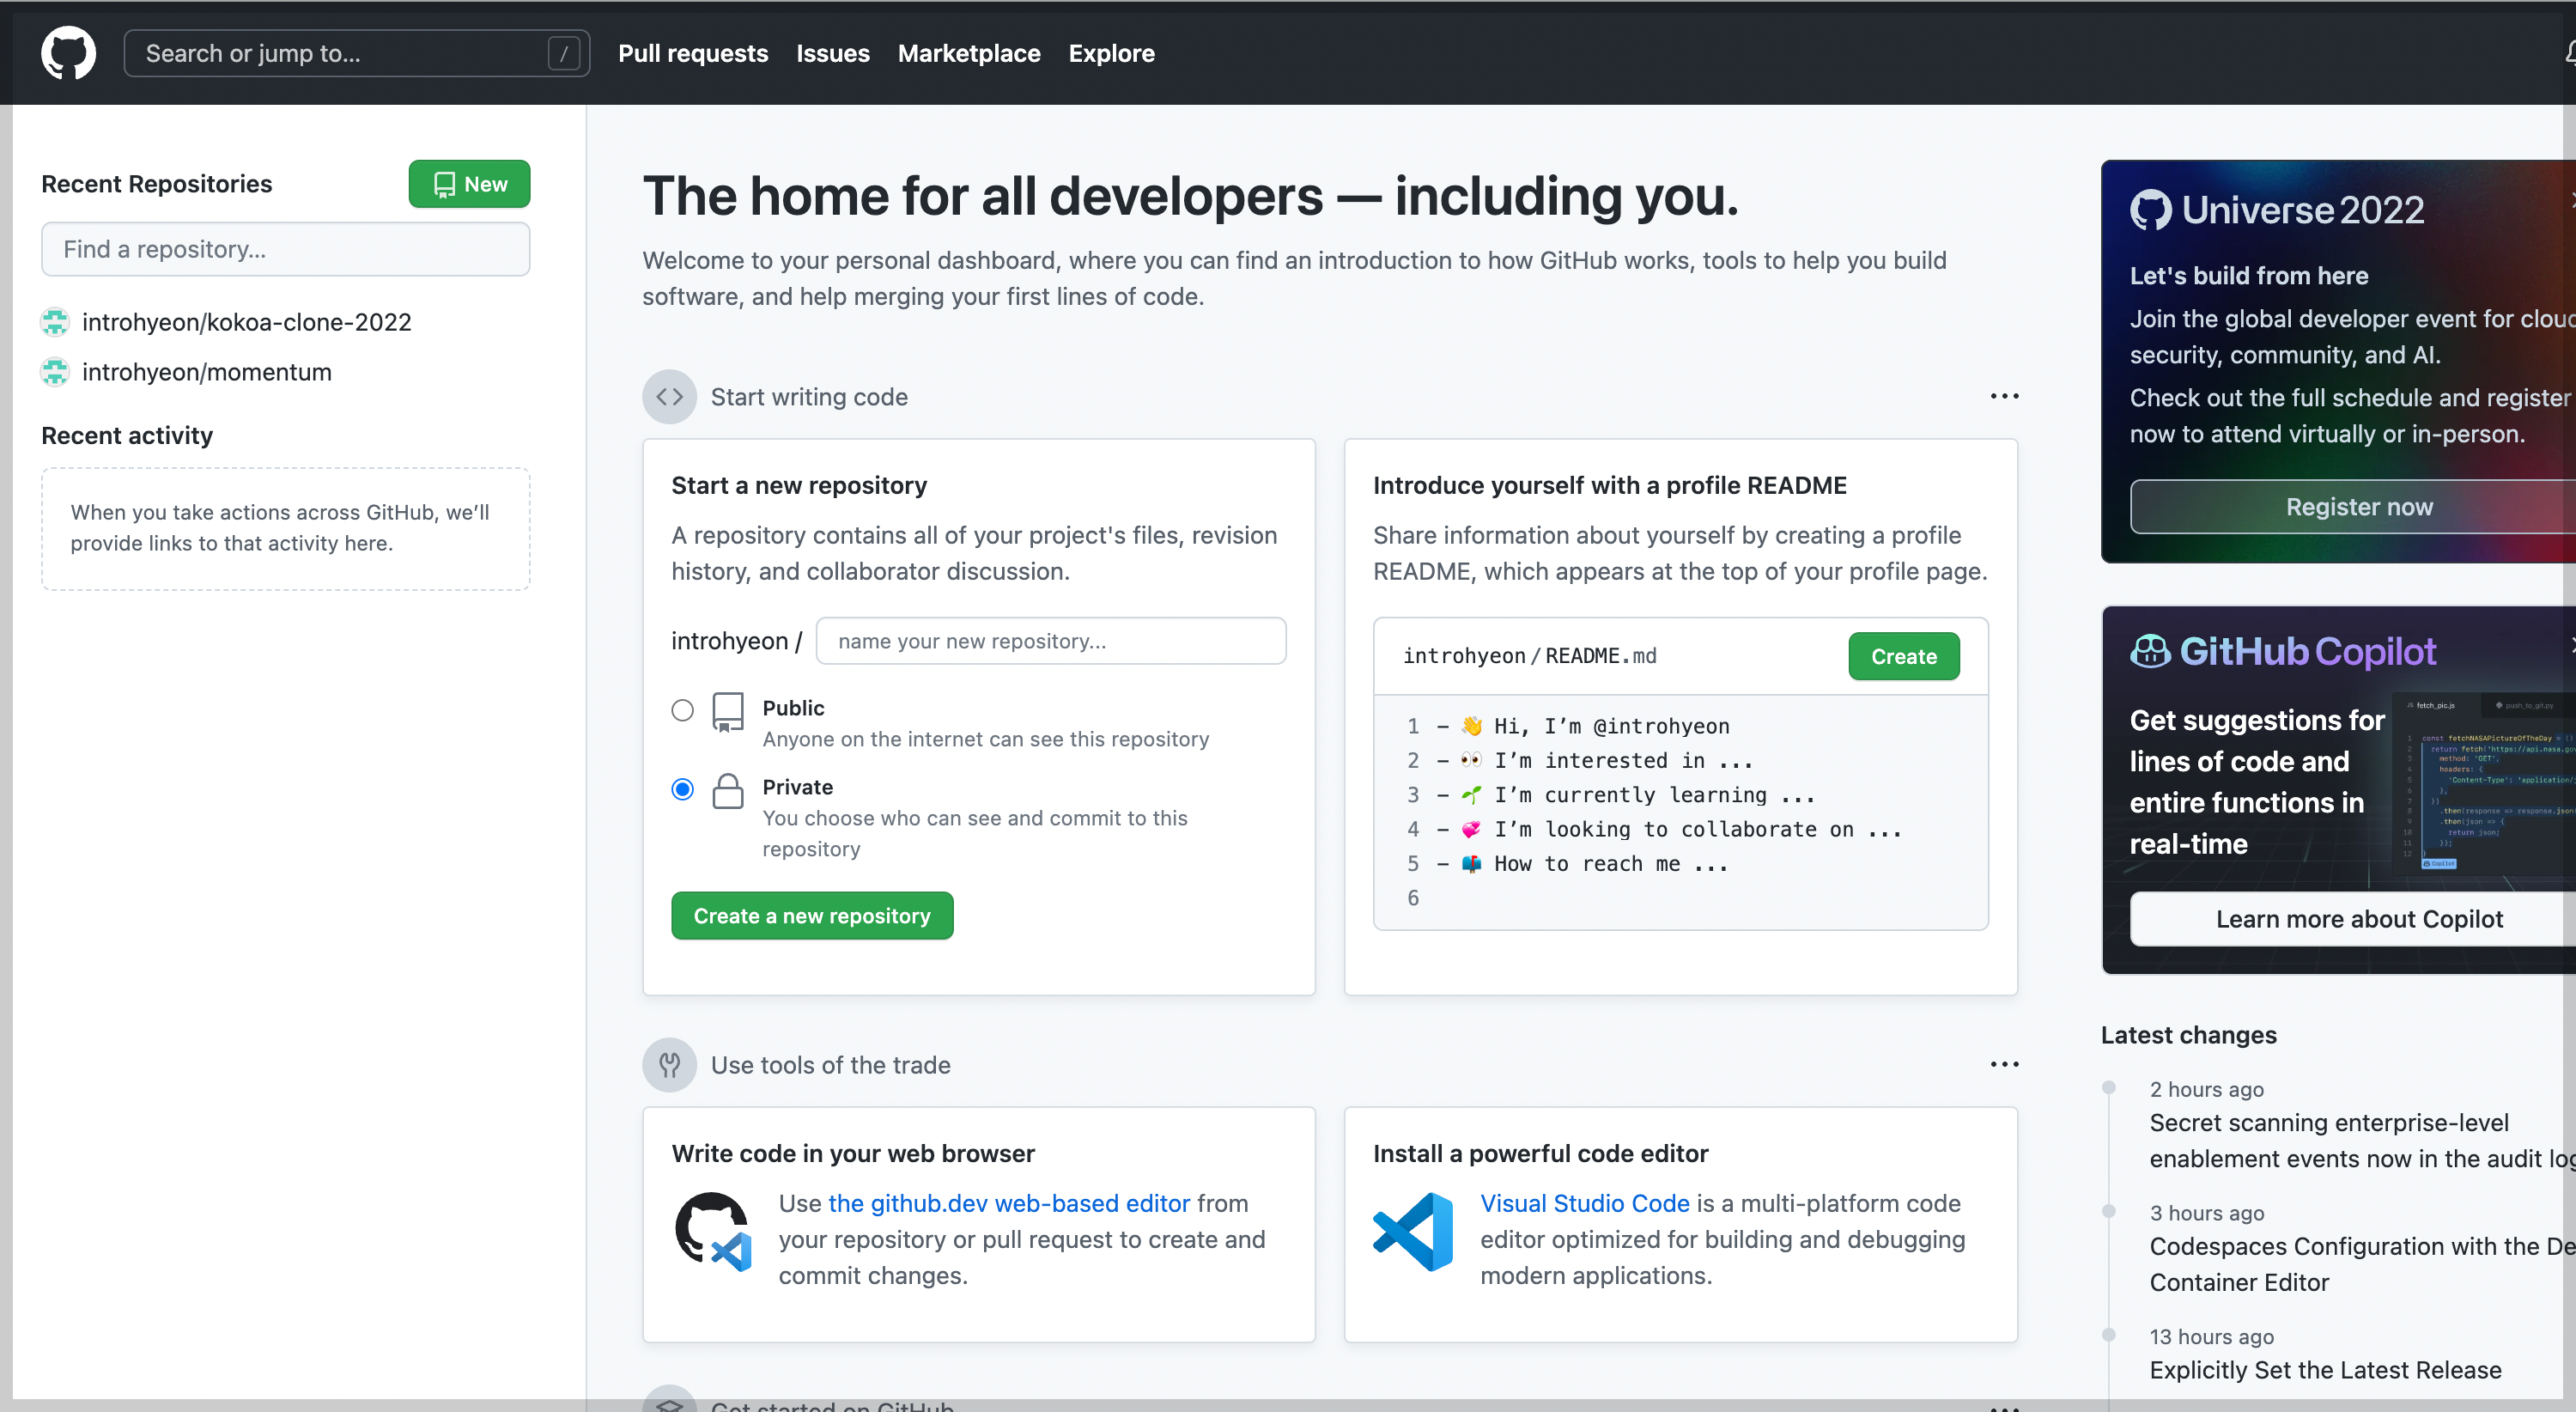This screenshot has height=1412, width=2576.
Task: Open Explore in top navigation
Action: pyautogui.click(x=1111, y=53)
